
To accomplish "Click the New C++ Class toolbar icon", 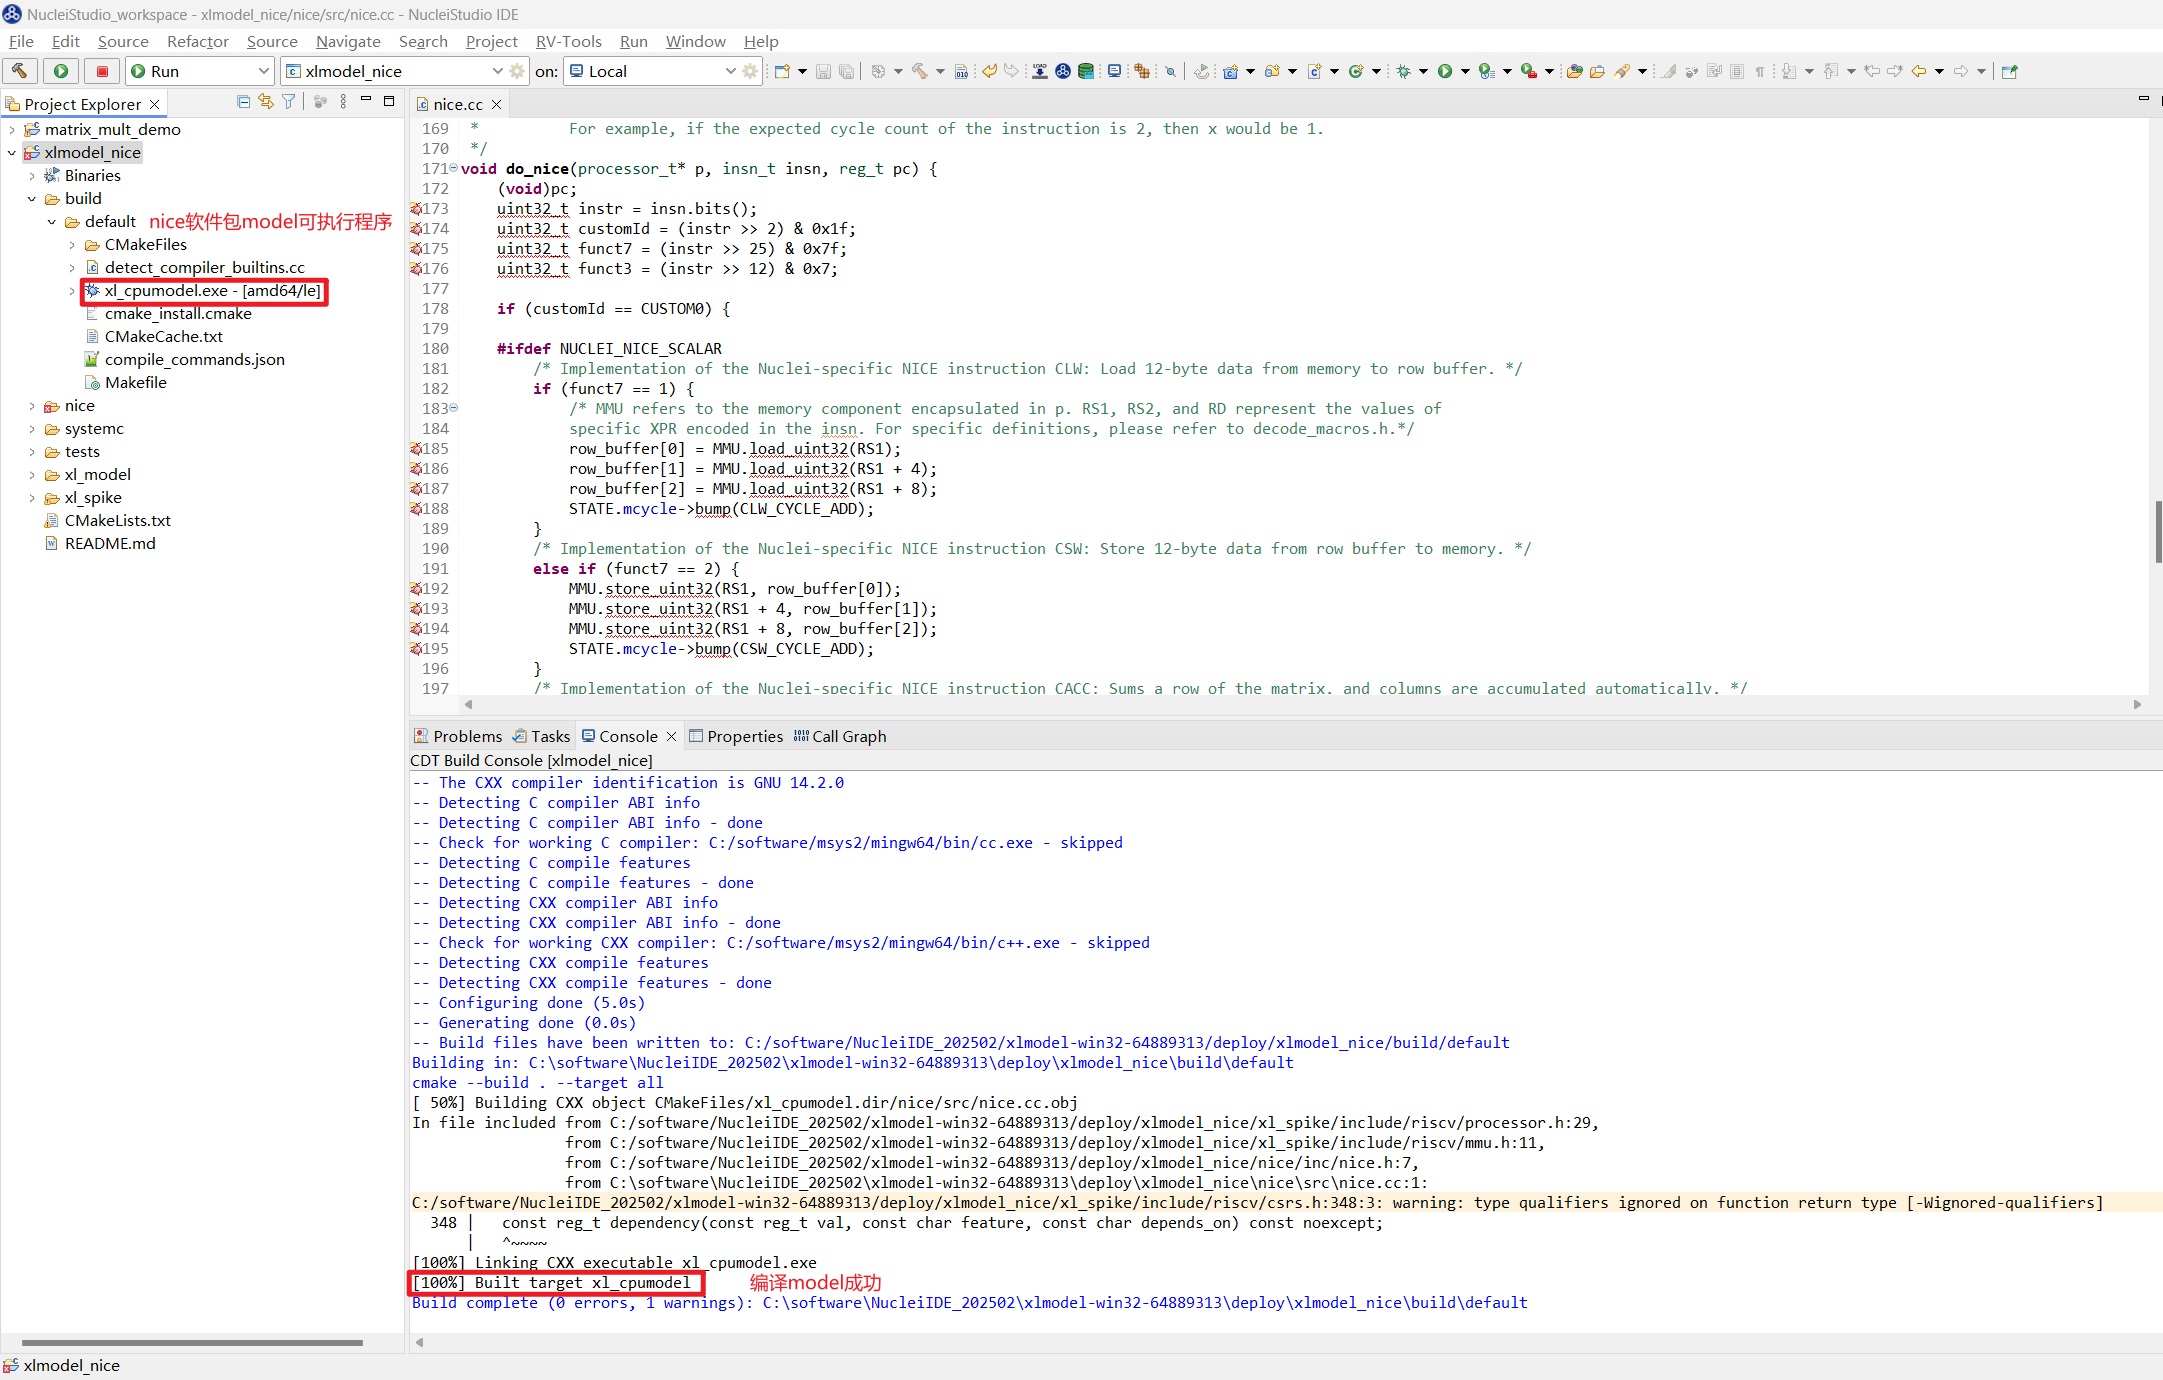I will pos(1356,71).
